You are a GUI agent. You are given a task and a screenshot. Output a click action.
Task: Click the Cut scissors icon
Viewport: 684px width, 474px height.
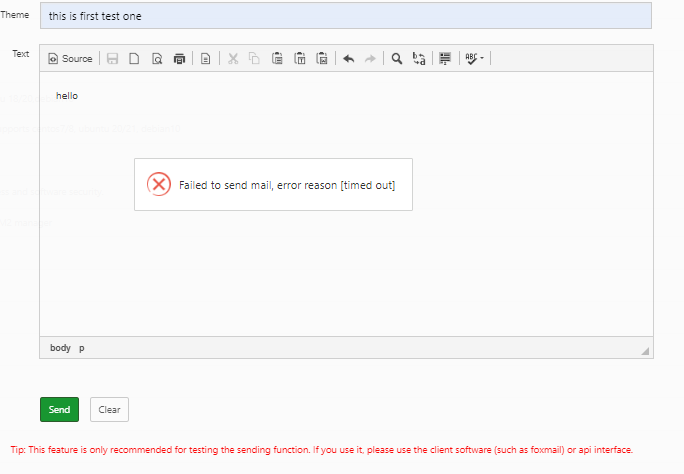pyautogui.click(x=233, y=58)
